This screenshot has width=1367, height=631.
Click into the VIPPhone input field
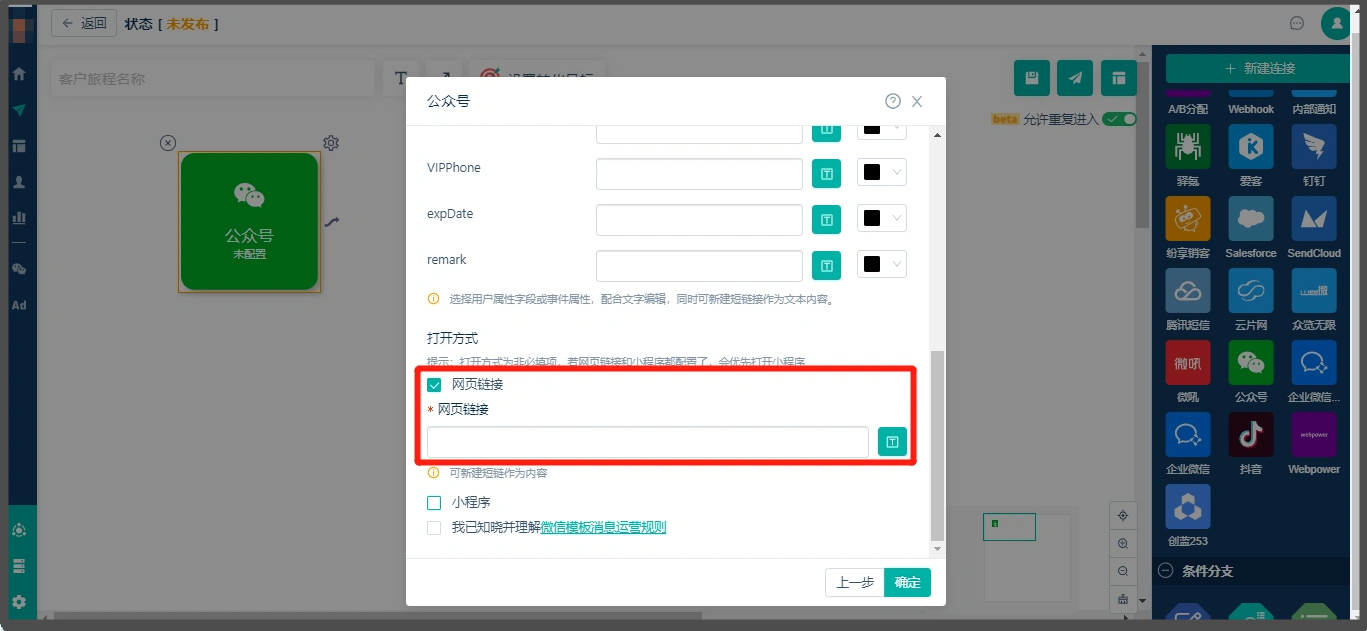(699, 174)
